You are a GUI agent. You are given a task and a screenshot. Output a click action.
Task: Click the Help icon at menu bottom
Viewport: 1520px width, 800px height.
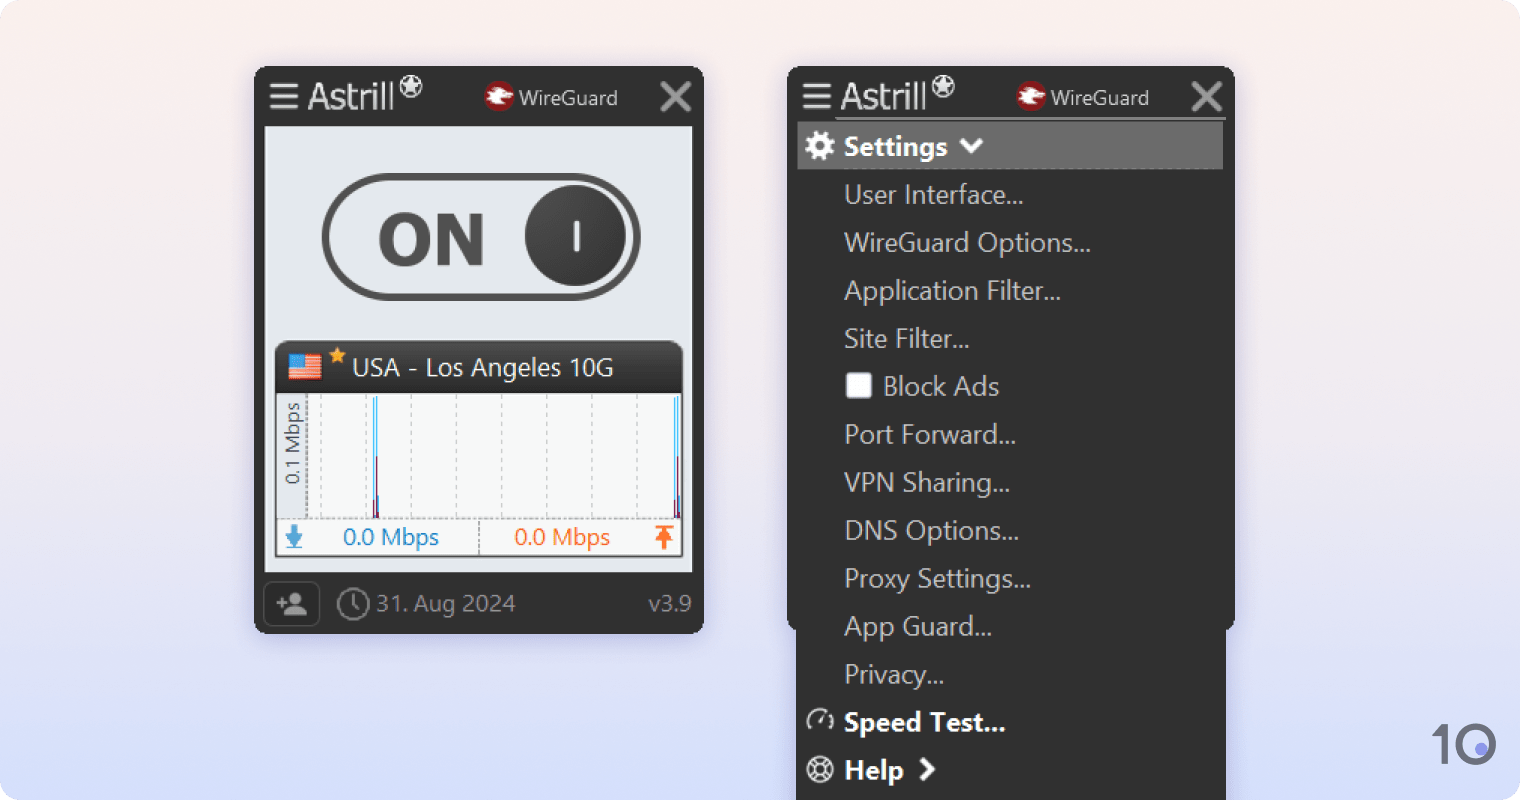tap(820, 769)
